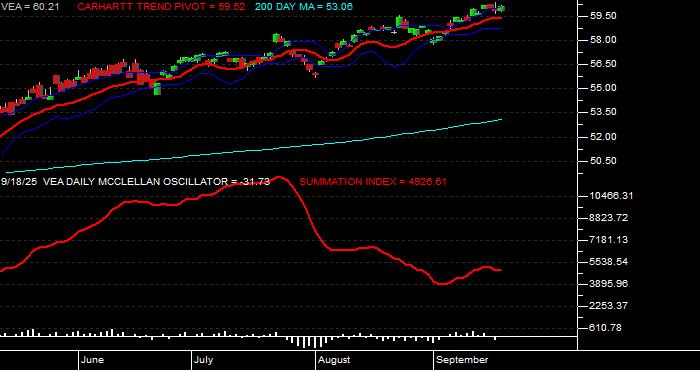700x370 pixels.
Task: Click the June month marker on timeline
Action: pyautogui.click(x=93, y=360)
